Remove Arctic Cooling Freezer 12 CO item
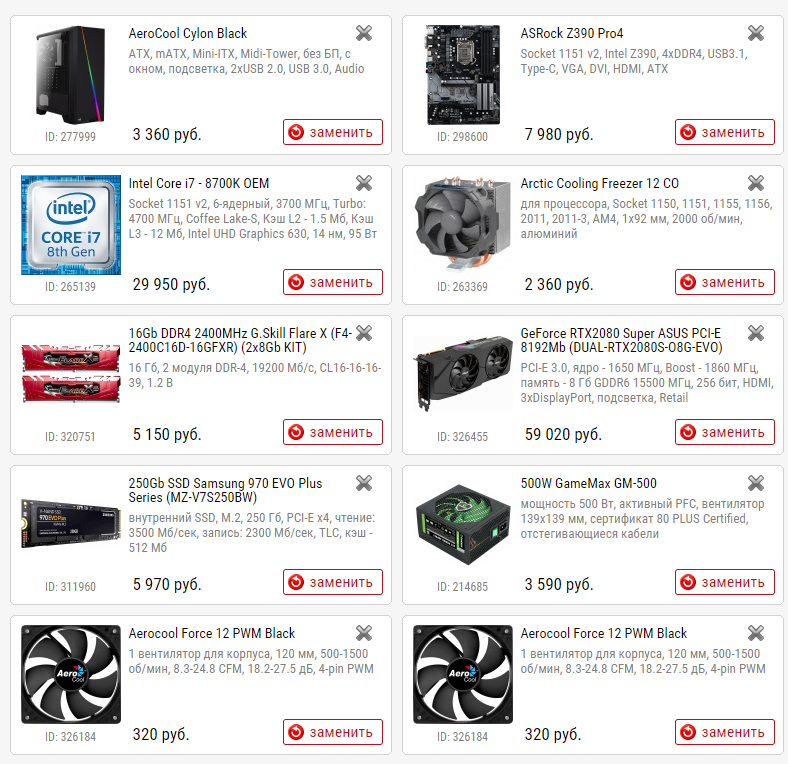The width and height of the screenshot is (788, 764). point(756,183)
